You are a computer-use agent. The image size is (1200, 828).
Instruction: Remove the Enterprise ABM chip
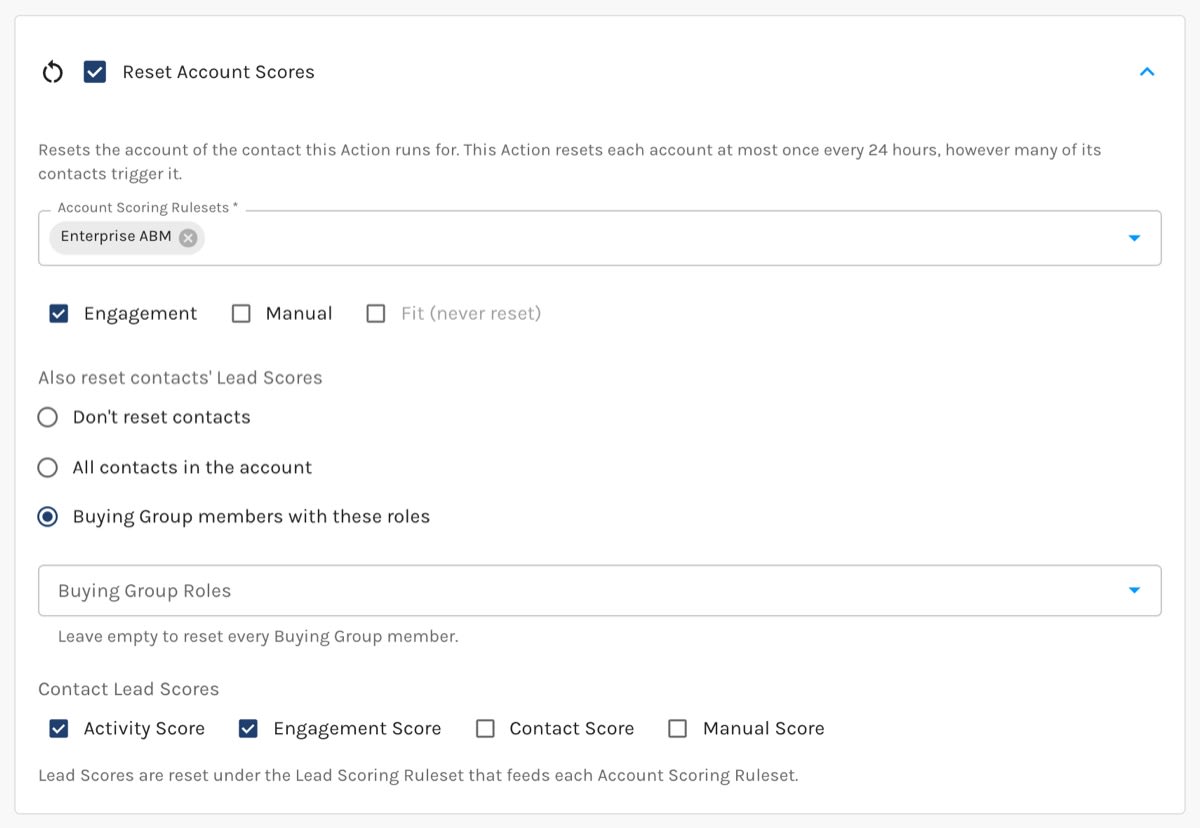[x=188, y=237]
